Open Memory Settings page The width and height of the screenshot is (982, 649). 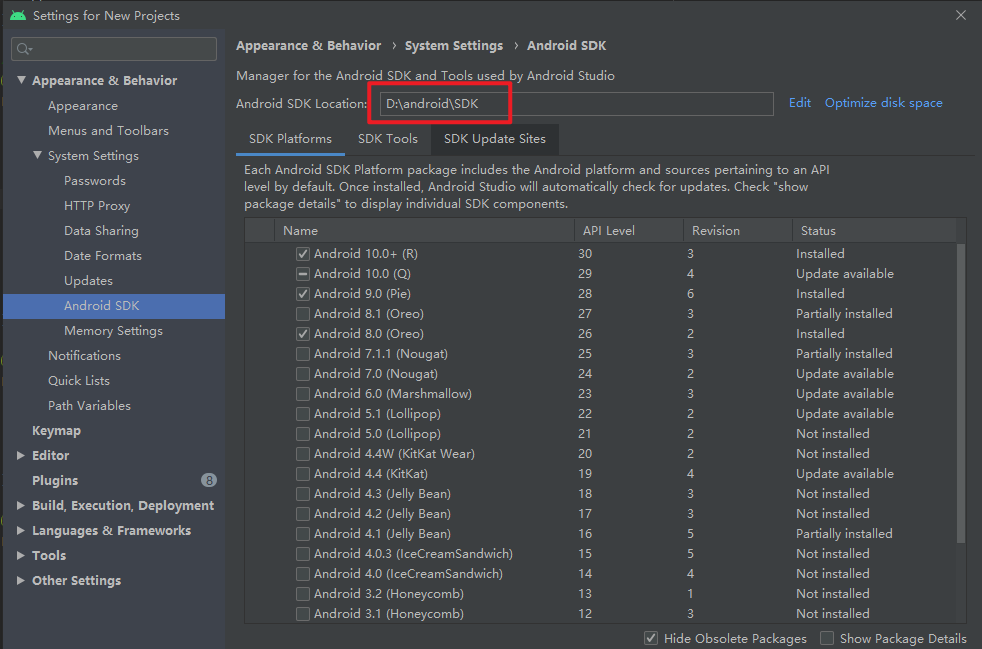(113, 331)
